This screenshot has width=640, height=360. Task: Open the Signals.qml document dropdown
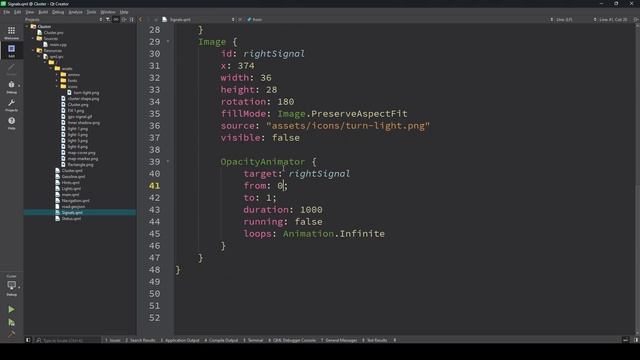(198, 19)
